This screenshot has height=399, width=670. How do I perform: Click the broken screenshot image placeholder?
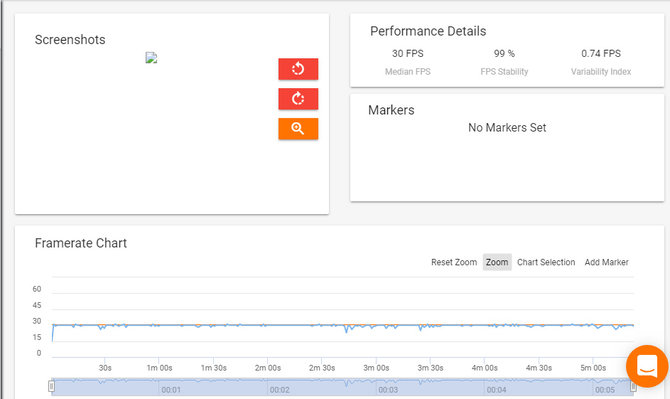[x=151, y=58]
